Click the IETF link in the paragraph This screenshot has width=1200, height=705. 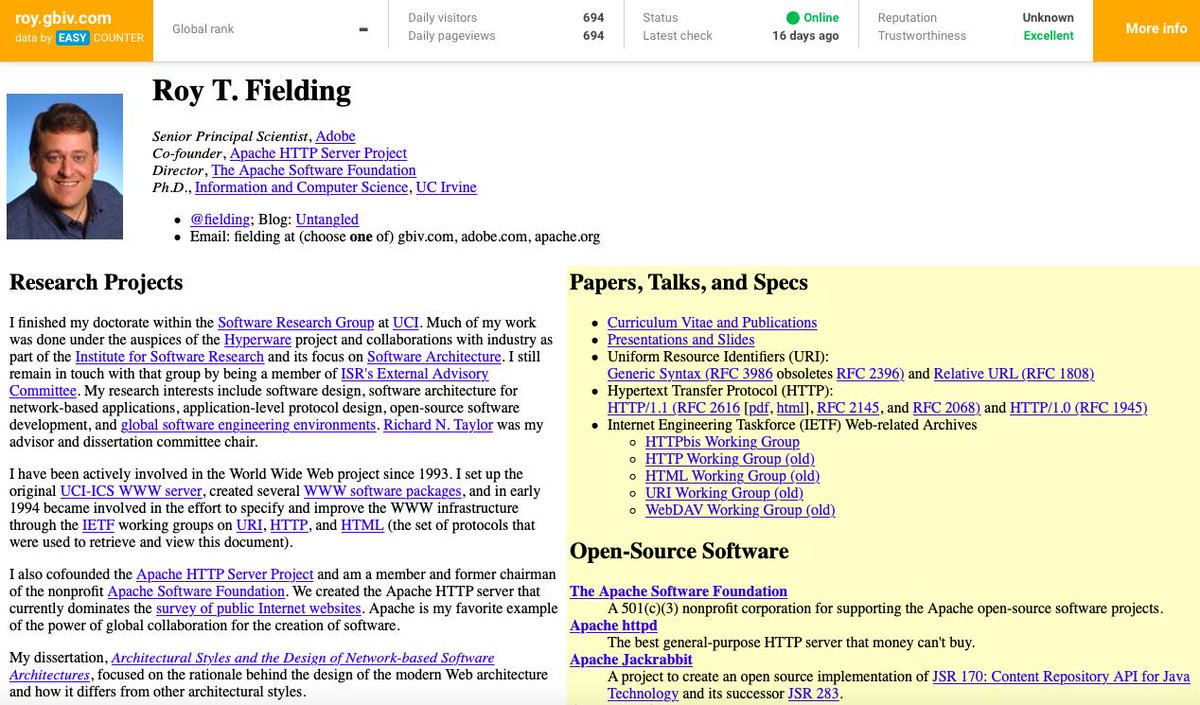click(x=97, y=525)
